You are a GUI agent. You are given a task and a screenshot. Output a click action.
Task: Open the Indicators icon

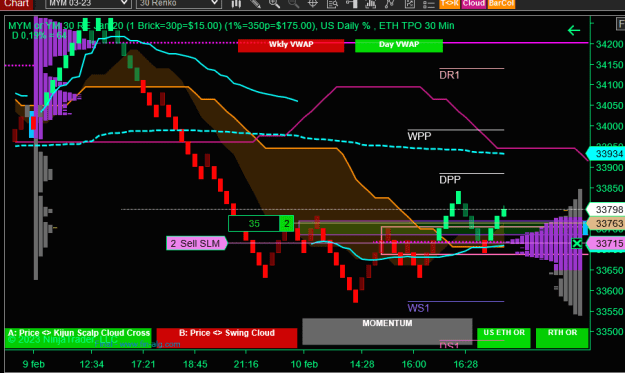(x=390, y=4)
